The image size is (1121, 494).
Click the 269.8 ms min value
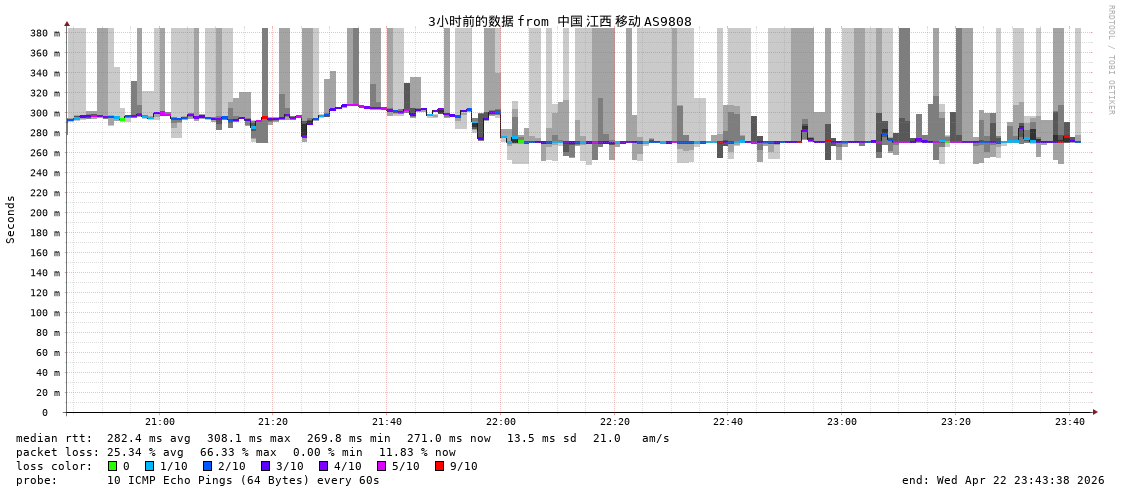click(x=349, y=438)
